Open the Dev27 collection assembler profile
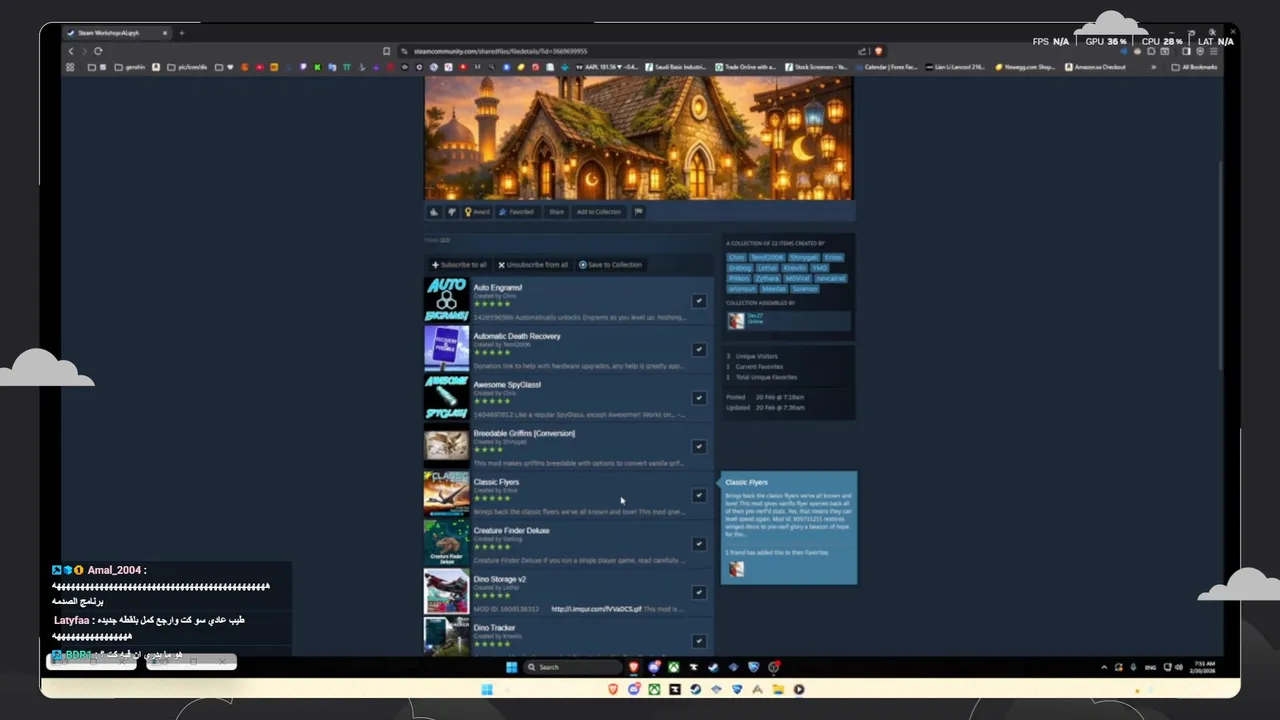The height and width of the screenshot is (720, 1280). (x=788, y=320)
